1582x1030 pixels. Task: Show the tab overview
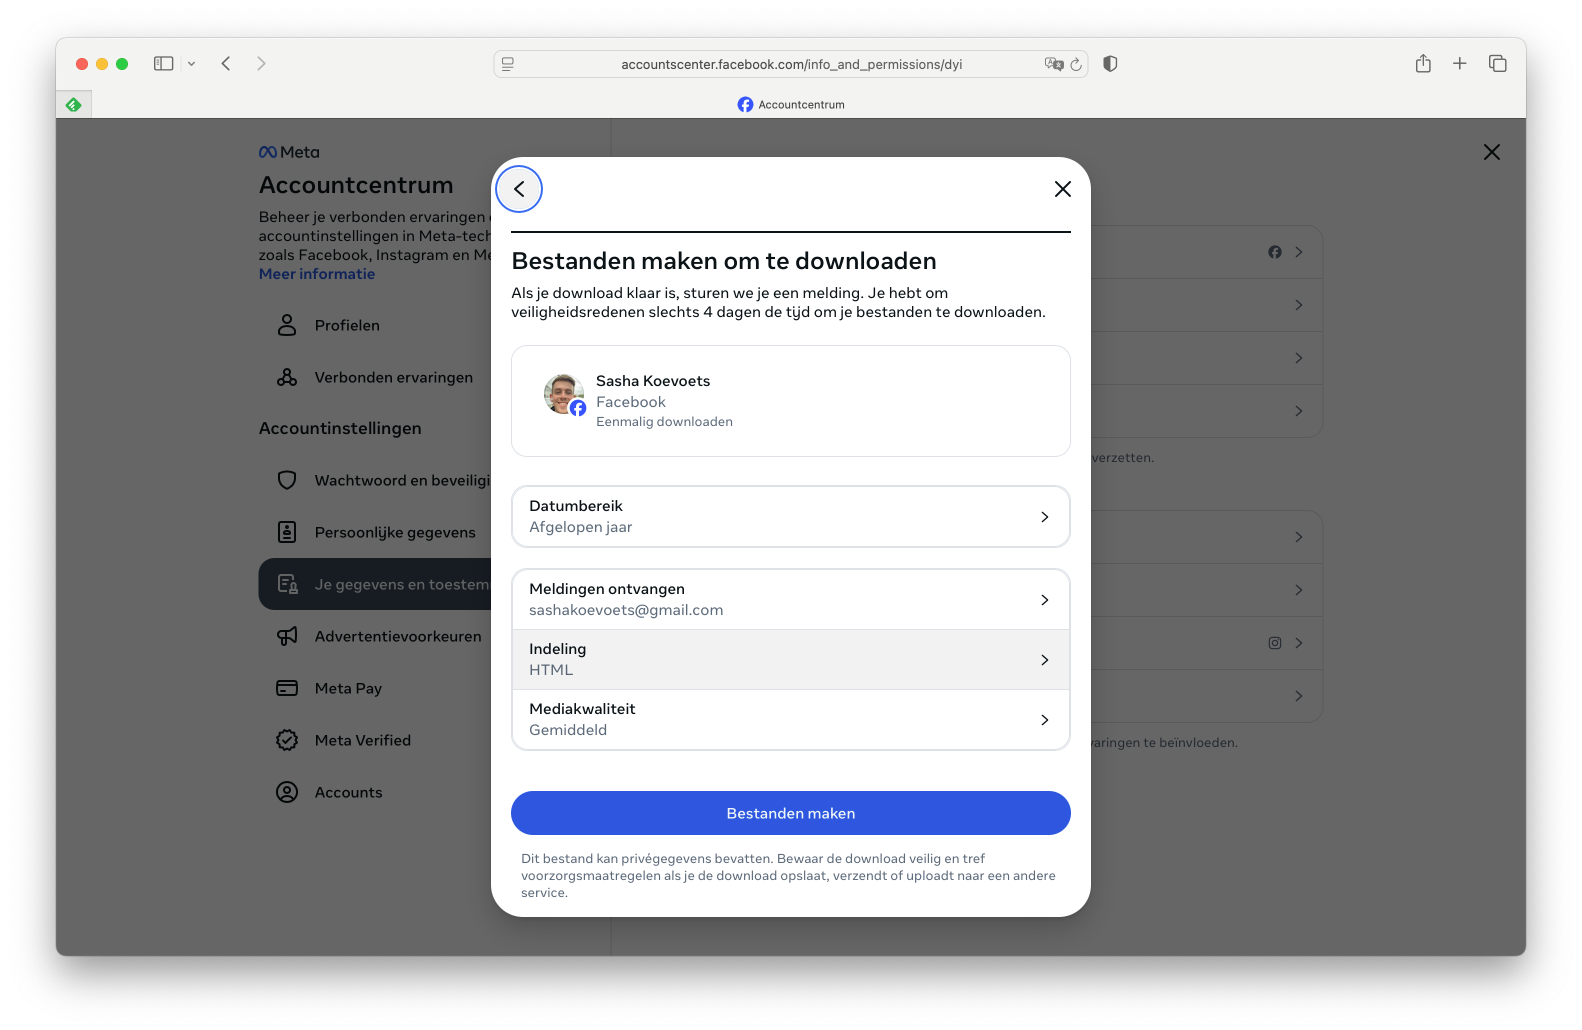(x=1497, y=64)
